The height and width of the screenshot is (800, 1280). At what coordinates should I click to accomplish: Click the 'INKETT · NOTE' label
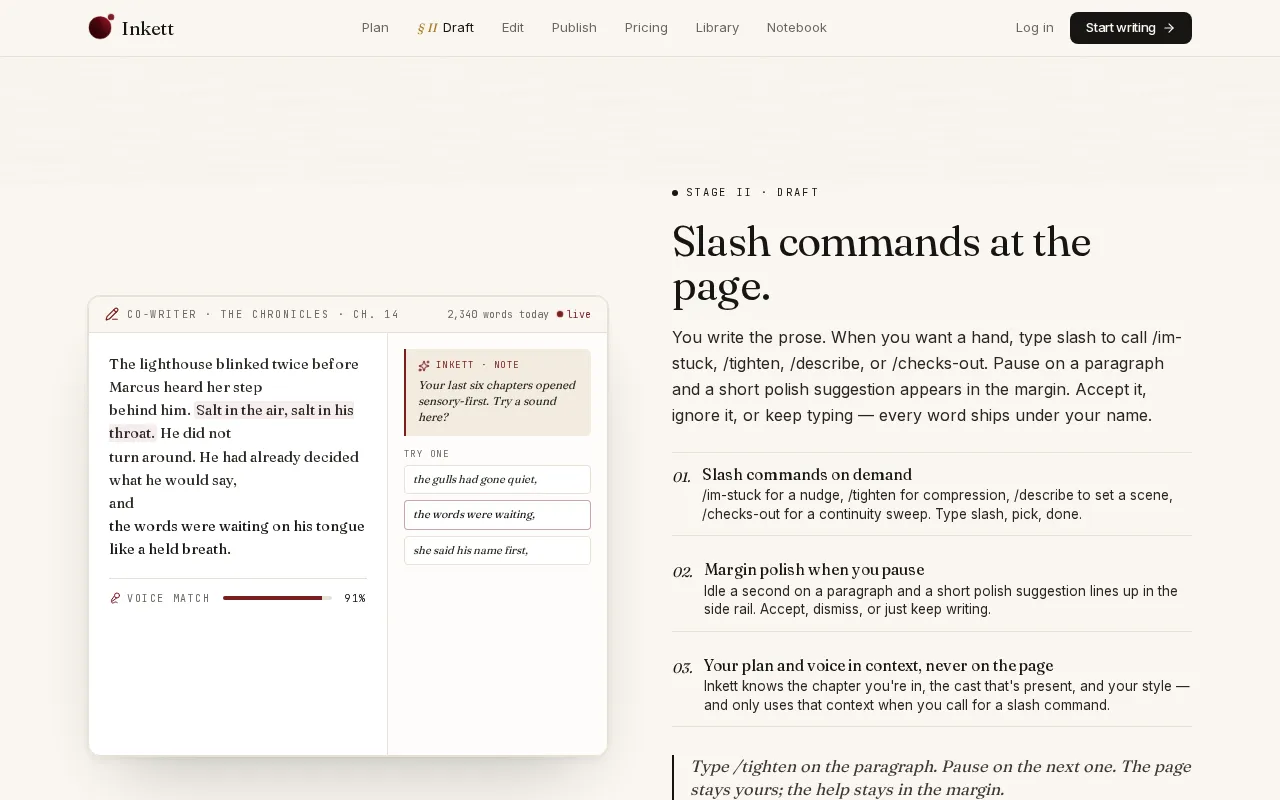[477, 365]
